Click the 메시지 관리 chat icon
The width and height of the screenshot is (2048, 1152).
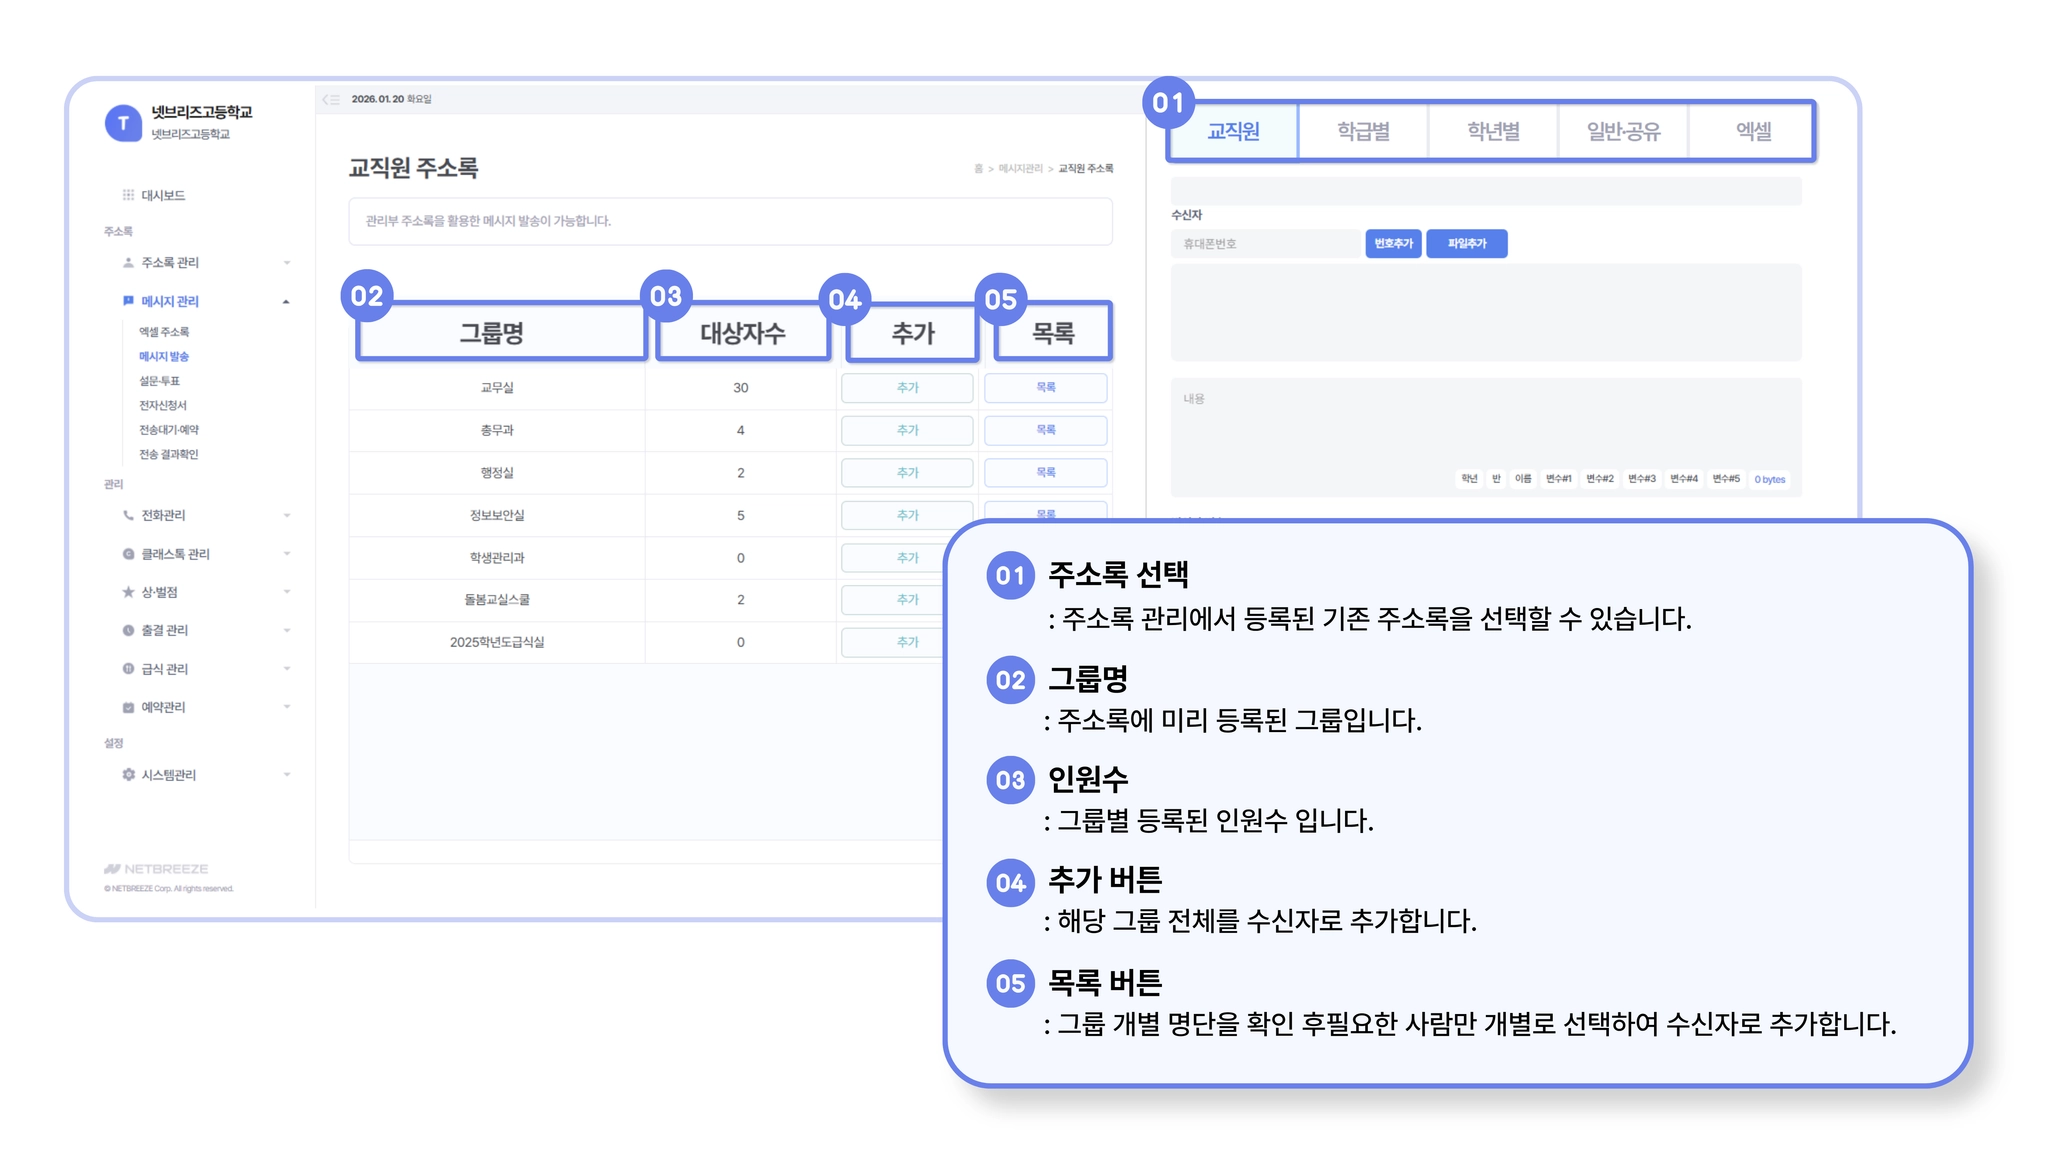[x=128, y=301]
